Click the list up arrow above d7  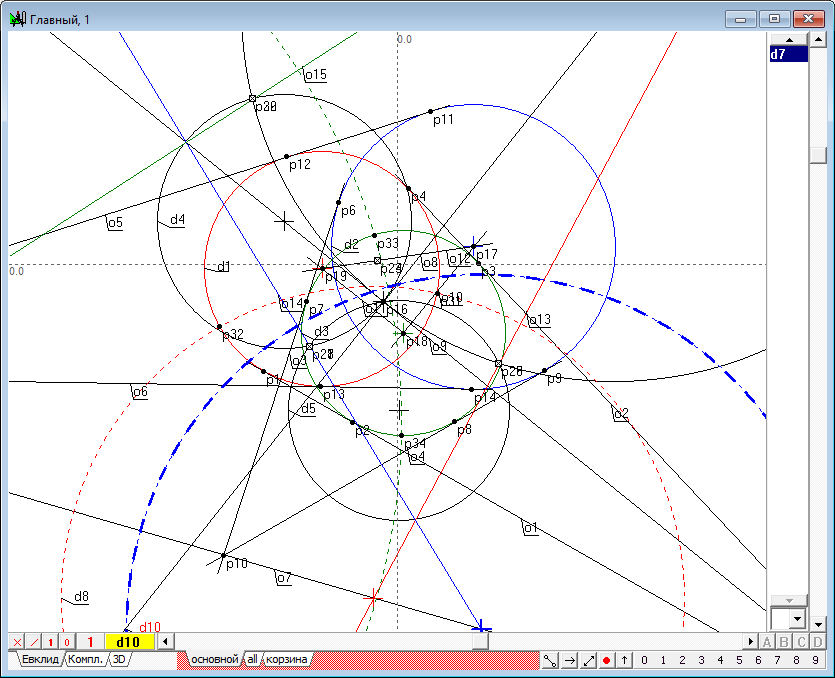click(789, 40)
